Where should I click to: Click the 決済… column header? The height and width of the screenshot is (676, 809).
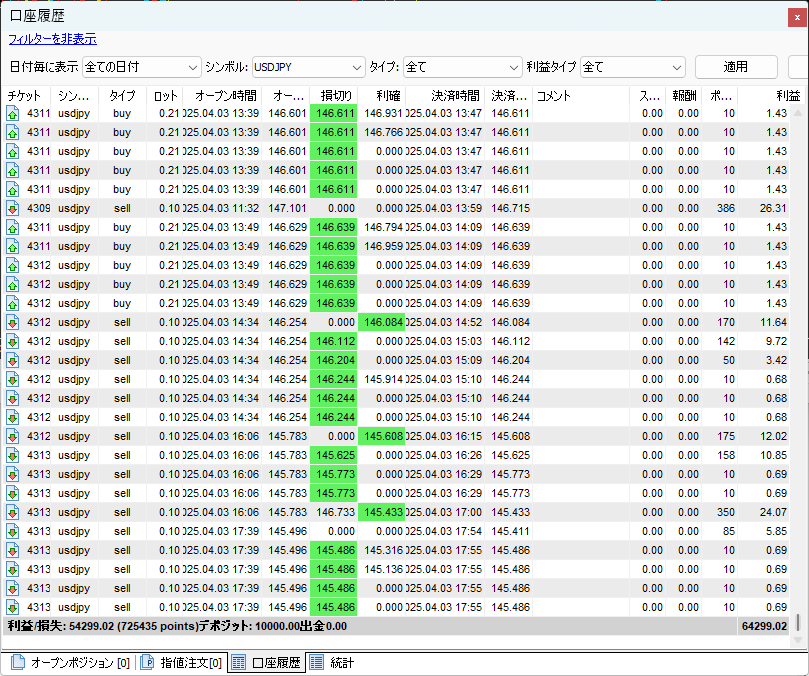pos(509,95)
